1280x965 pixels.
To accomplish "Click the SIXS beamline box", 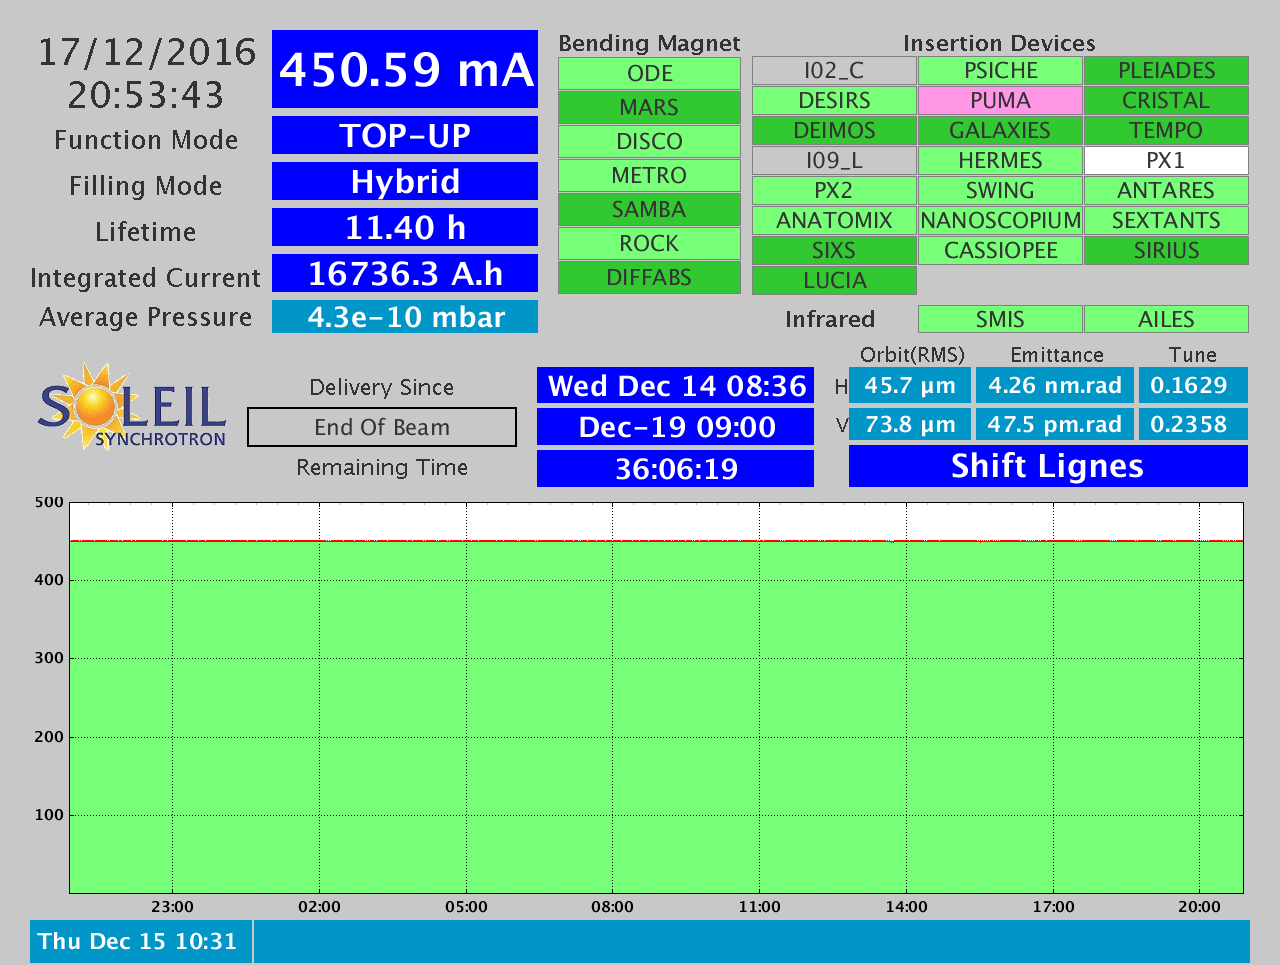I will (834, 251).
